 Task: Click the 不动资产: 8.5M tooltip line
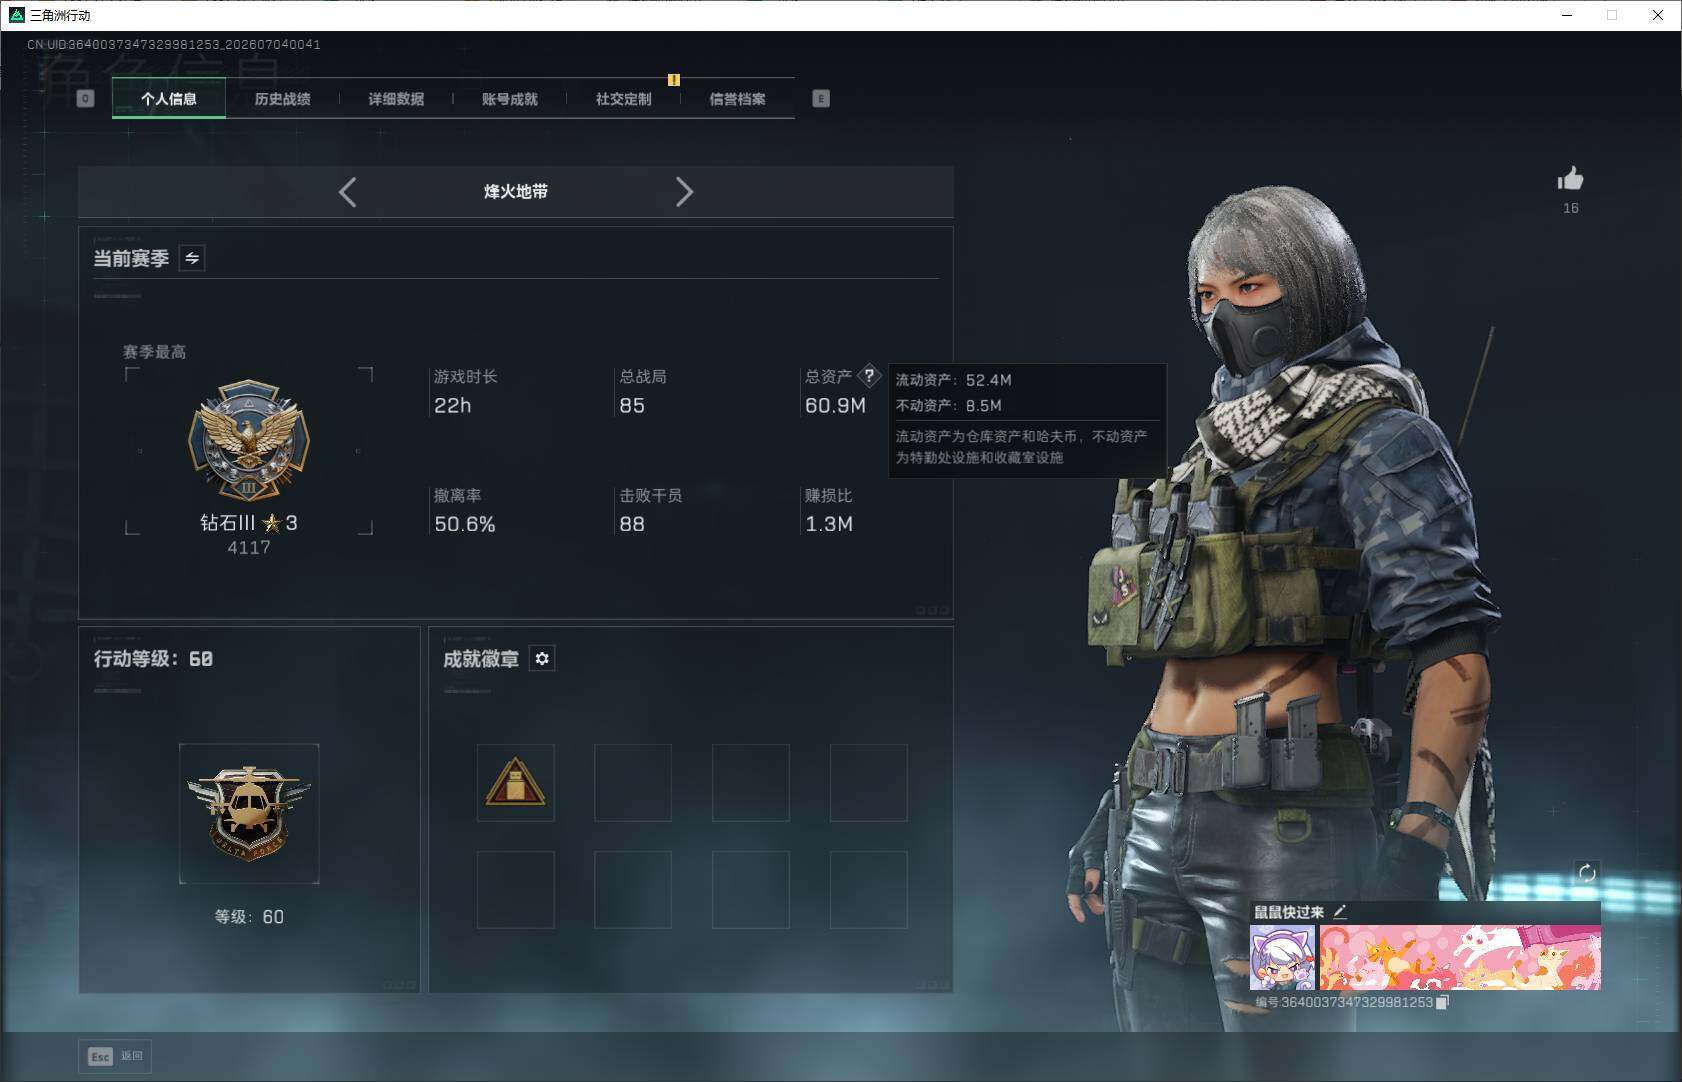tap(948, 405)
